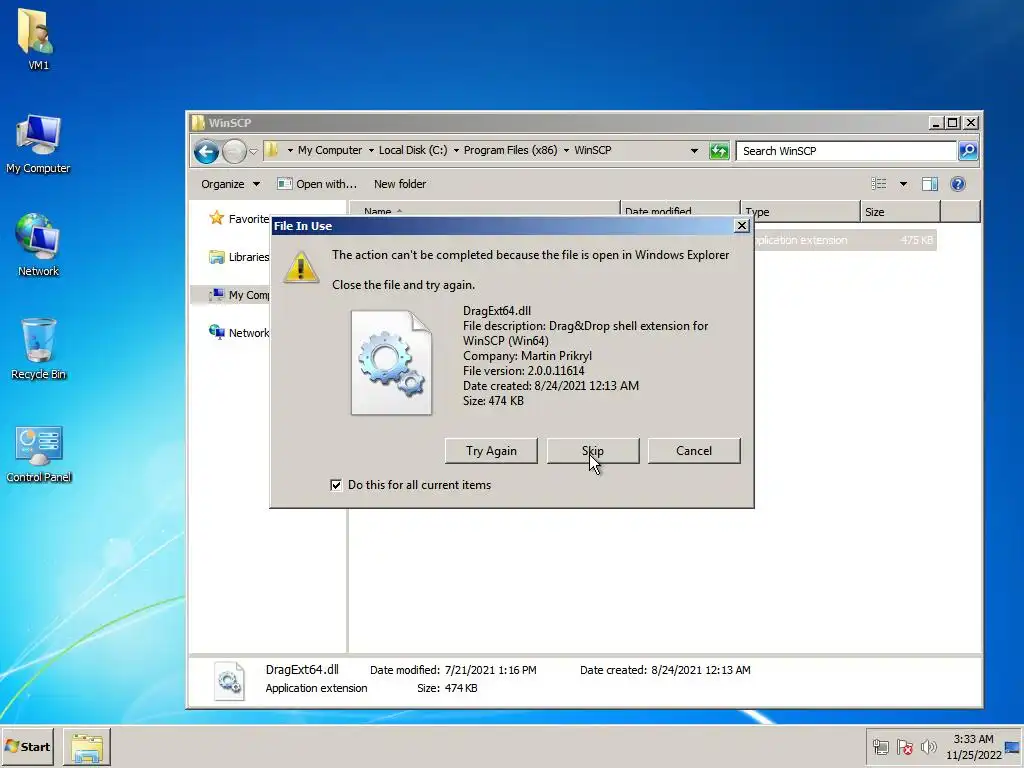Click WinSCP in the address breadcrumb
The image size is (1024, 768).
pyautogui.click(x=592, y=150)
